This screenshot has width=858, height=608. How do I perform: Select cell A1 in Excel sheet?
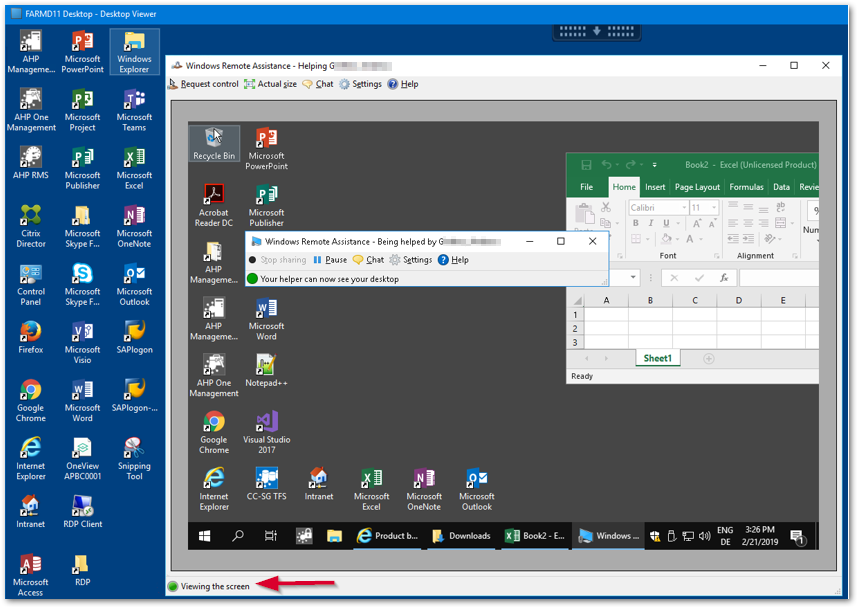(x=606, y=315)
